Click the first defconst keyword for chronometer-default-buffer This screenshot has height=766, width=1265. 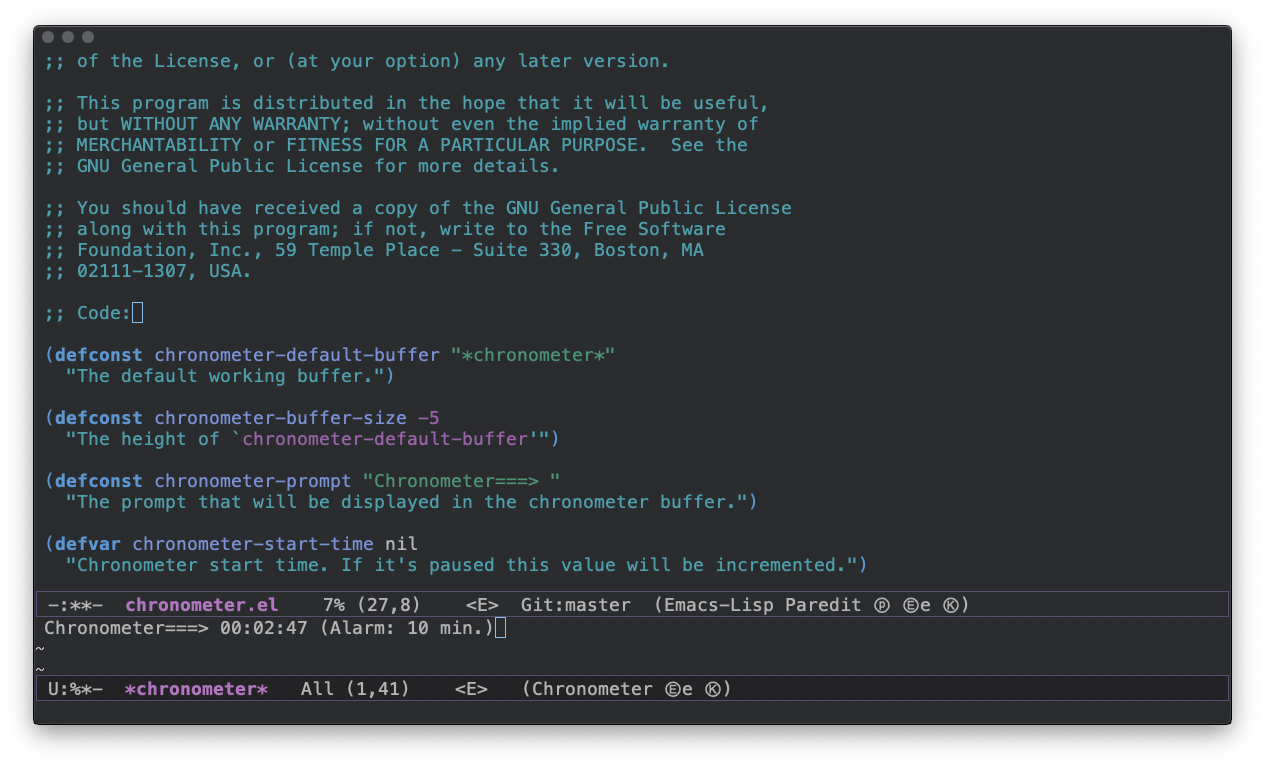[99, 355]
